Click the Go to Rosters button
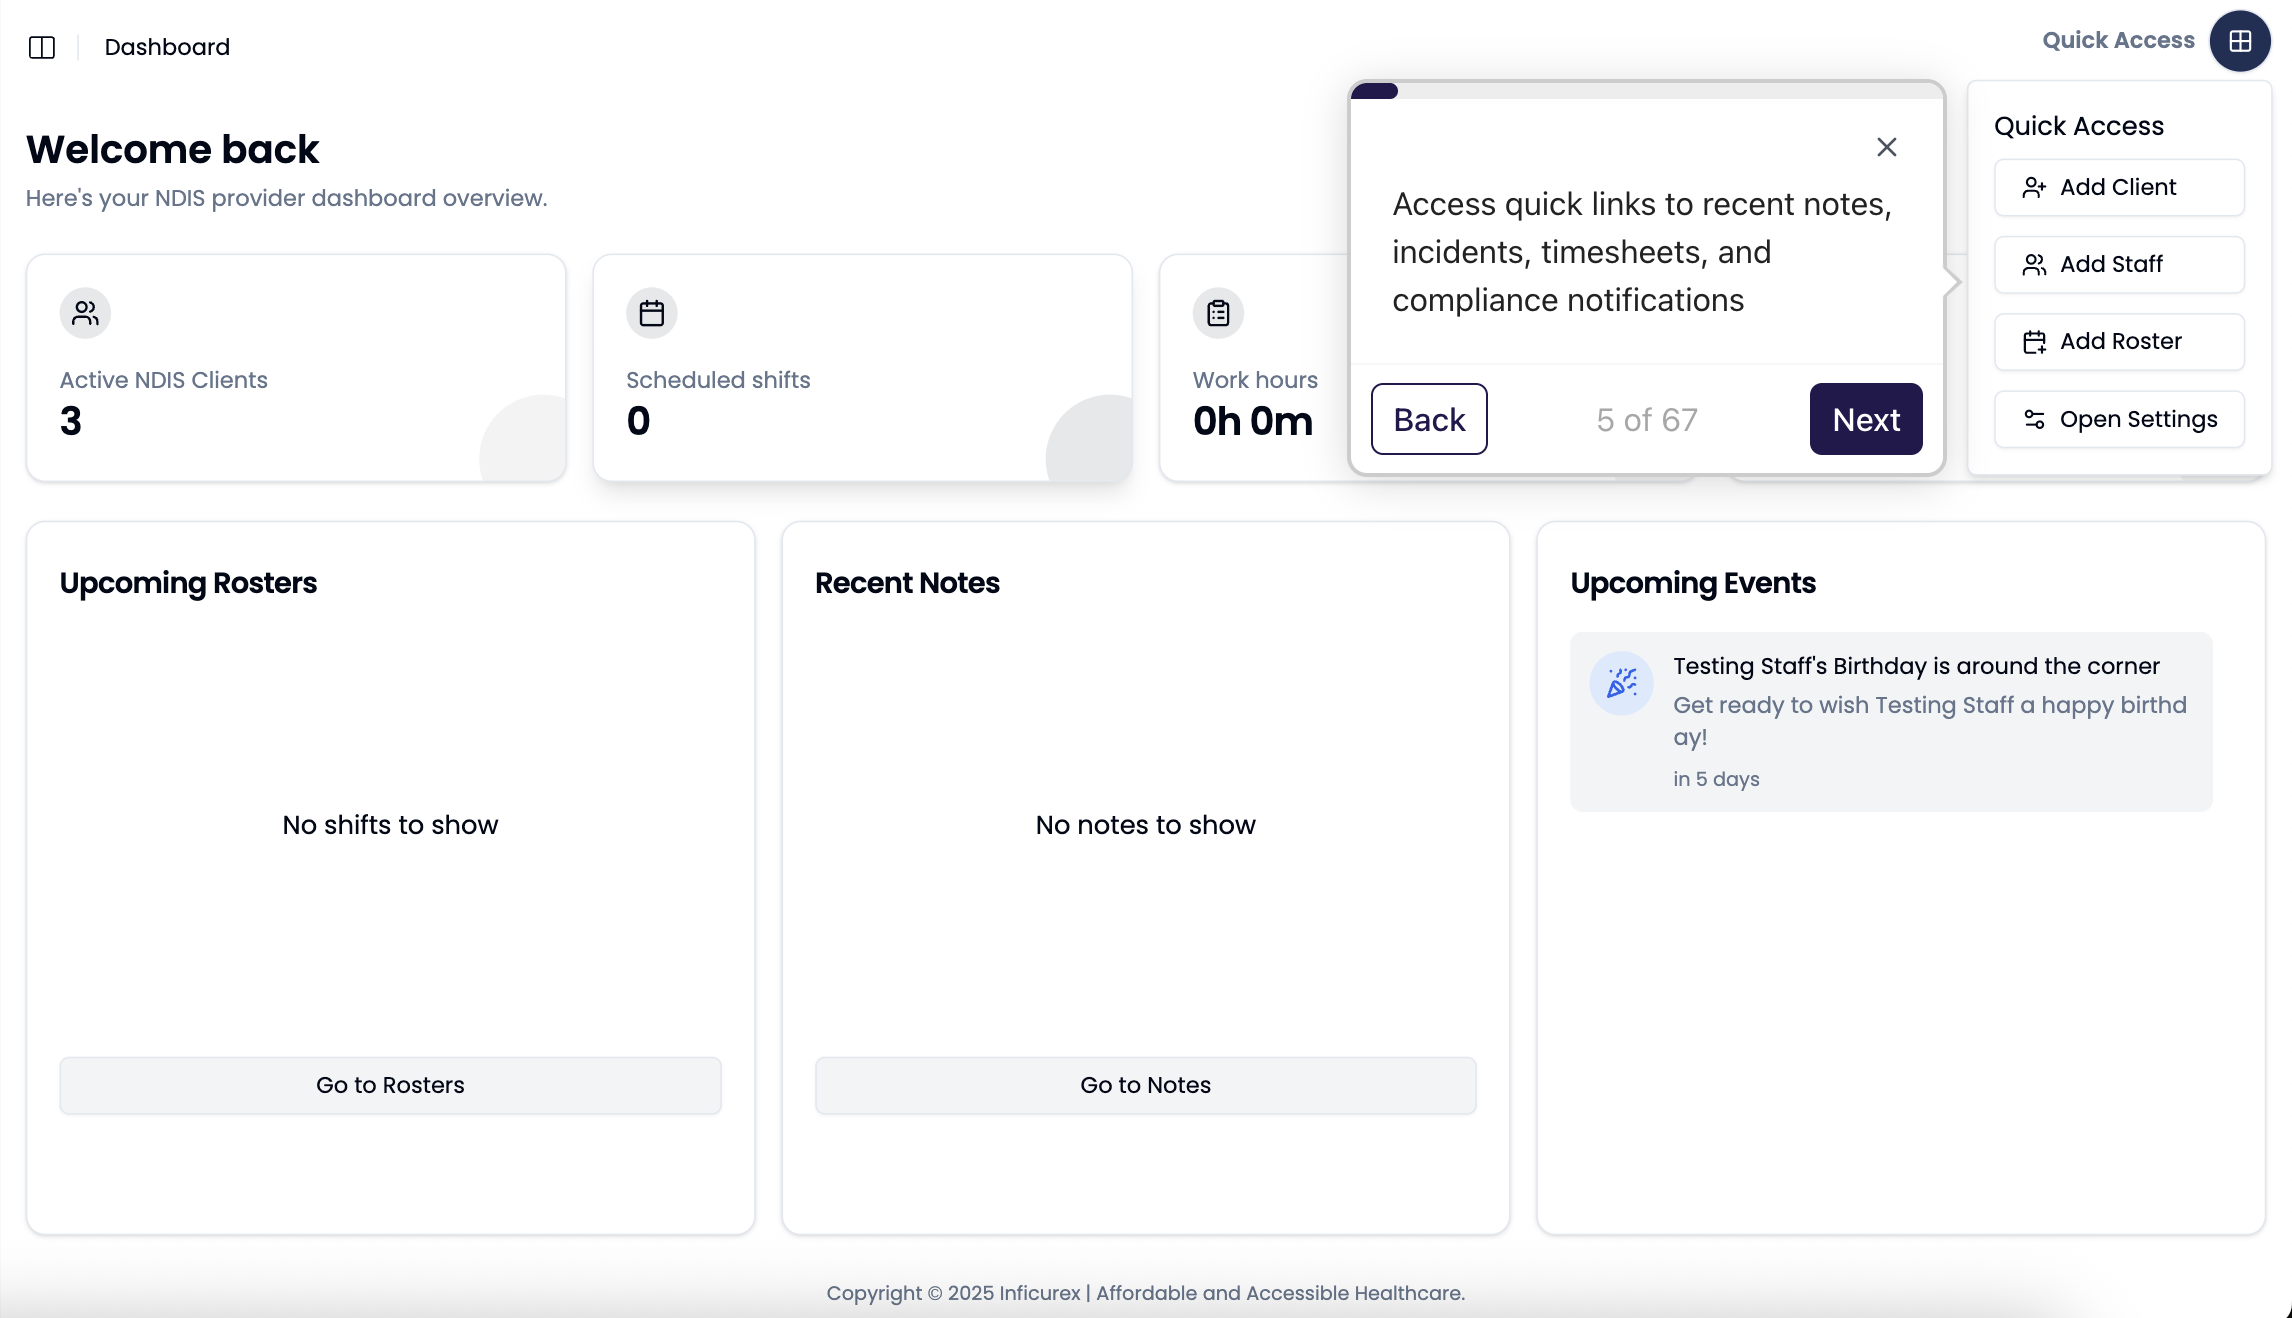This screenshot has height=1318, width=2292. click(x=390, y=1085)
